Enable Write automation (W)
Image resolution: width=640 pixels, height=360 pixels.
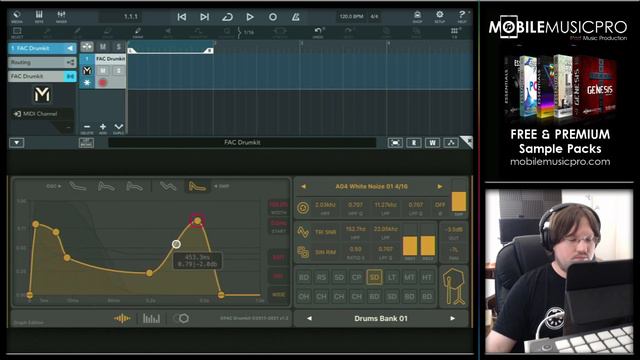click(x=432, y=142)
